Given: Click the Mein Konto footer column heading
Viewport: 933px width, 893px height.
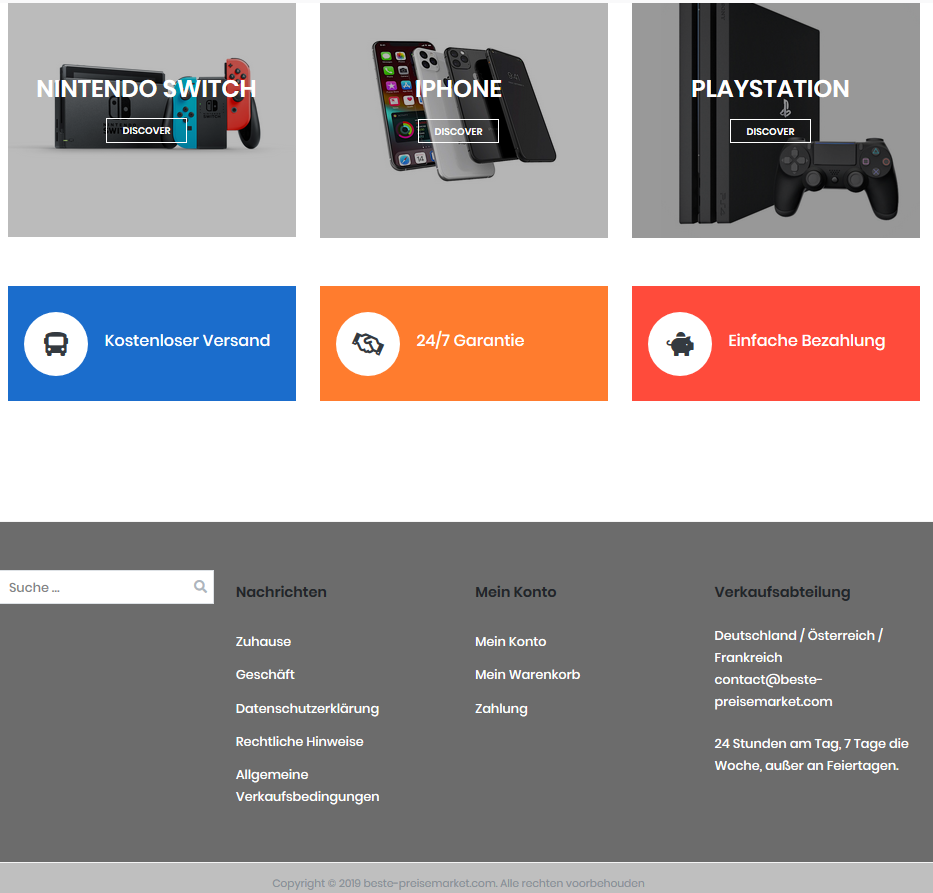Looking at the screenshot, I should click(515, 592).
